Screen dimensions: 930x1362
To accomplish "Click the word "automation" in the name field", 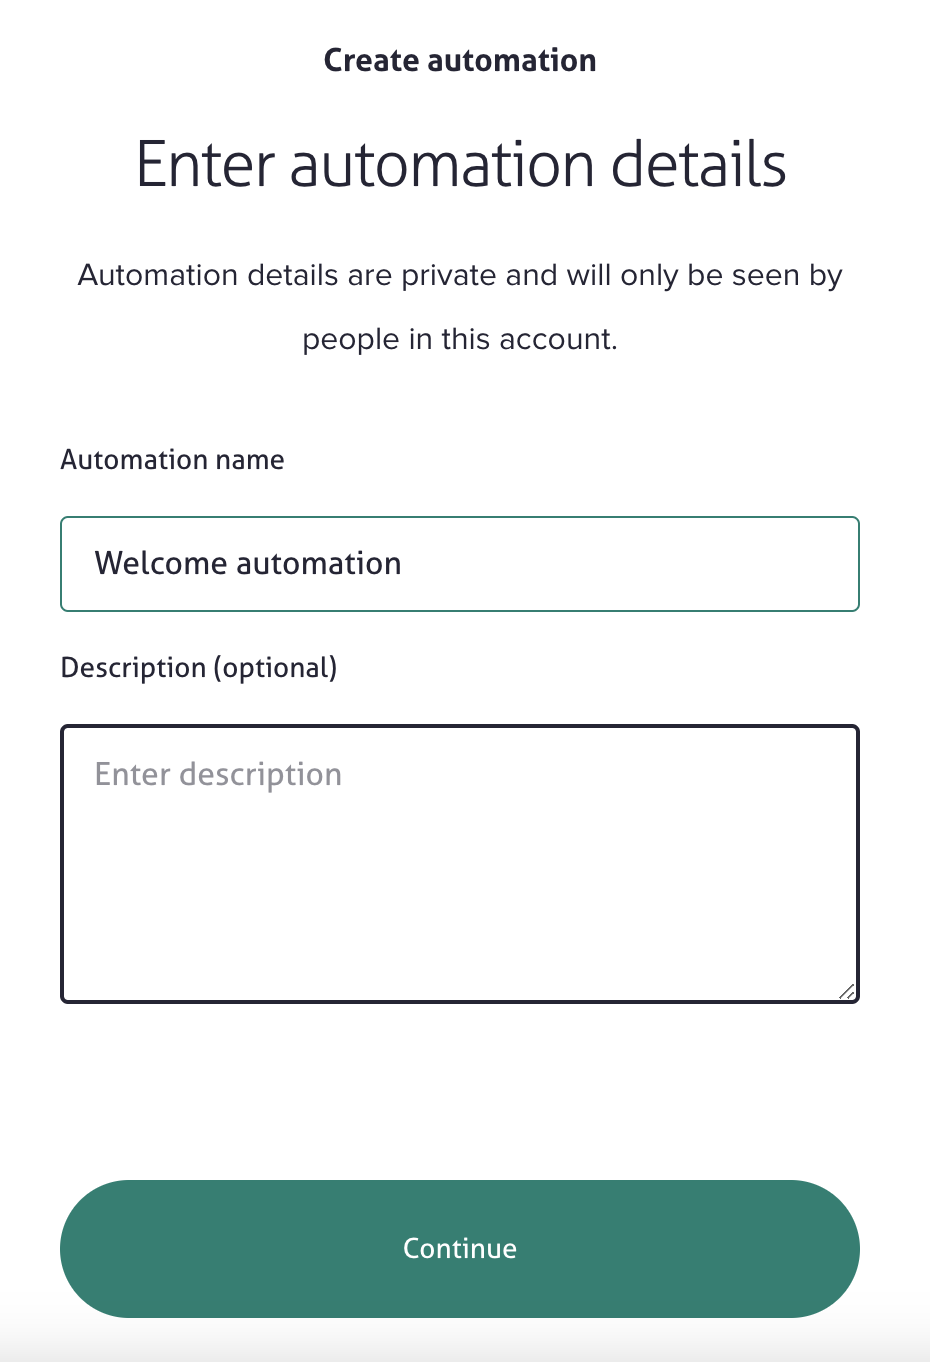I will (319, 564).
